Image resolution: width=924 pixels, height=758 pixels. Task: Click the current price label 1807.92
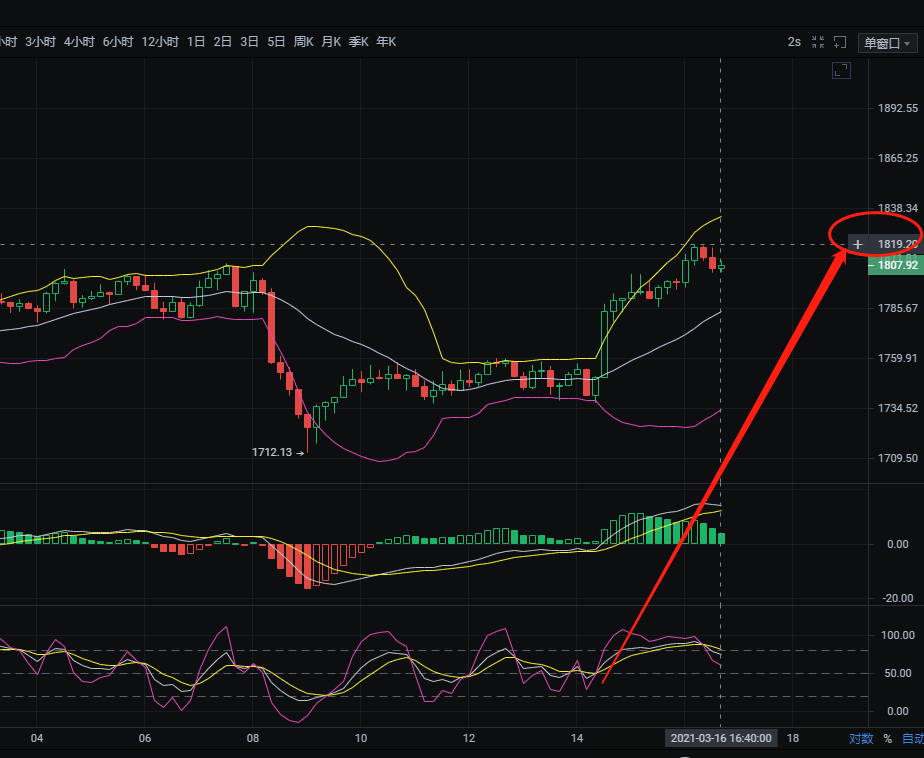[x=896, y=265]
